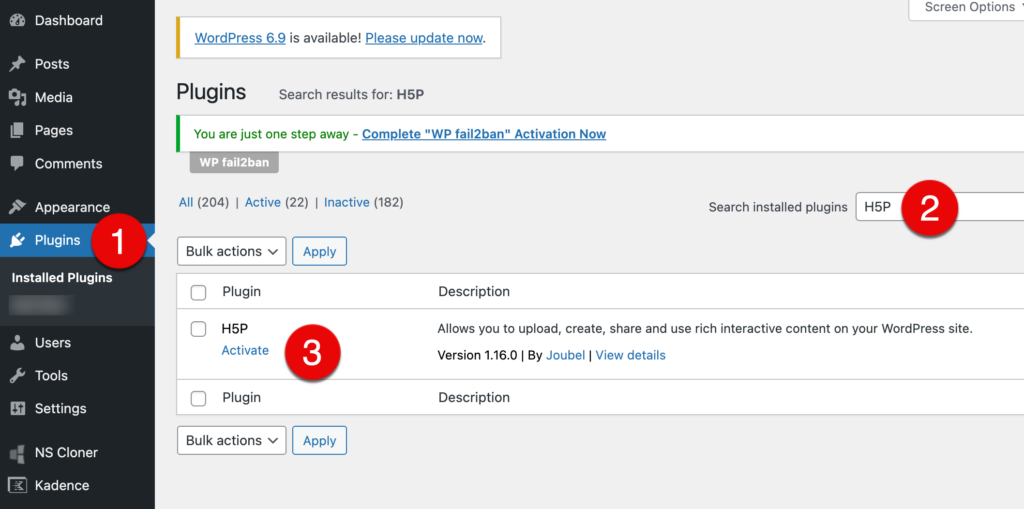Screen dimensions: 1024x509
Task: Click the Appearance paintbrush icon
Action: pyautogui.click(x=17, y=207)
